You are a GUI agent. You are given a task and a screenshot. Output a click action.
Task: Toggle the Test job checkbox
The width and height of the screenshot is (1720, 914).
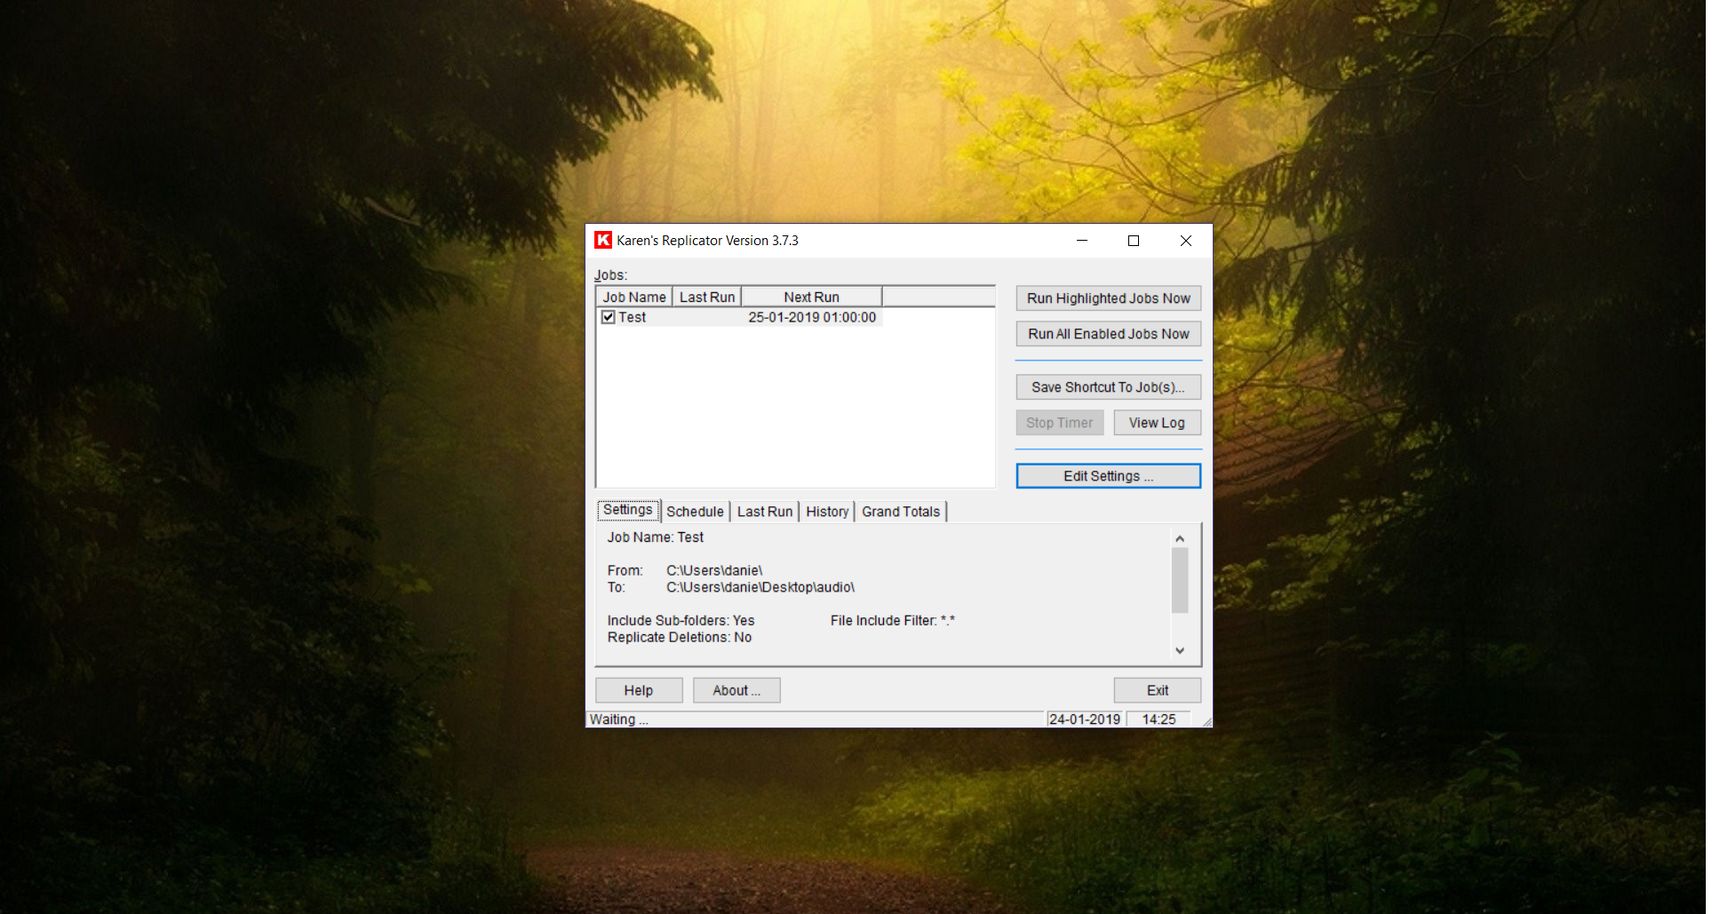pyautogui.click(x=608, y=317)
